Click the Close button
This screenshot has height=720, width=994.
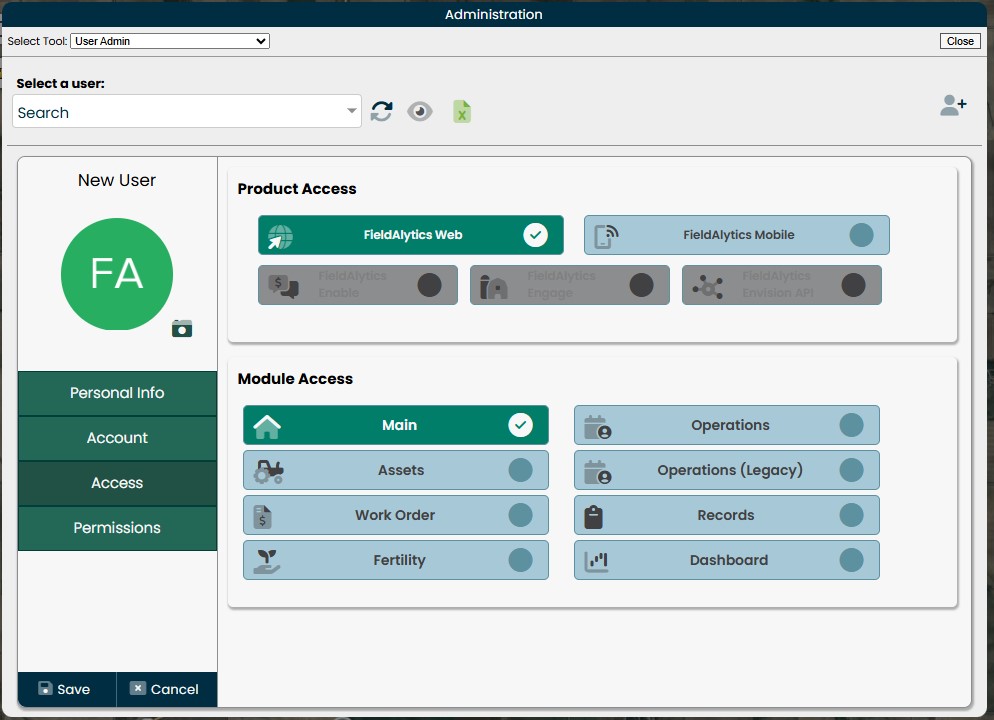960,41
